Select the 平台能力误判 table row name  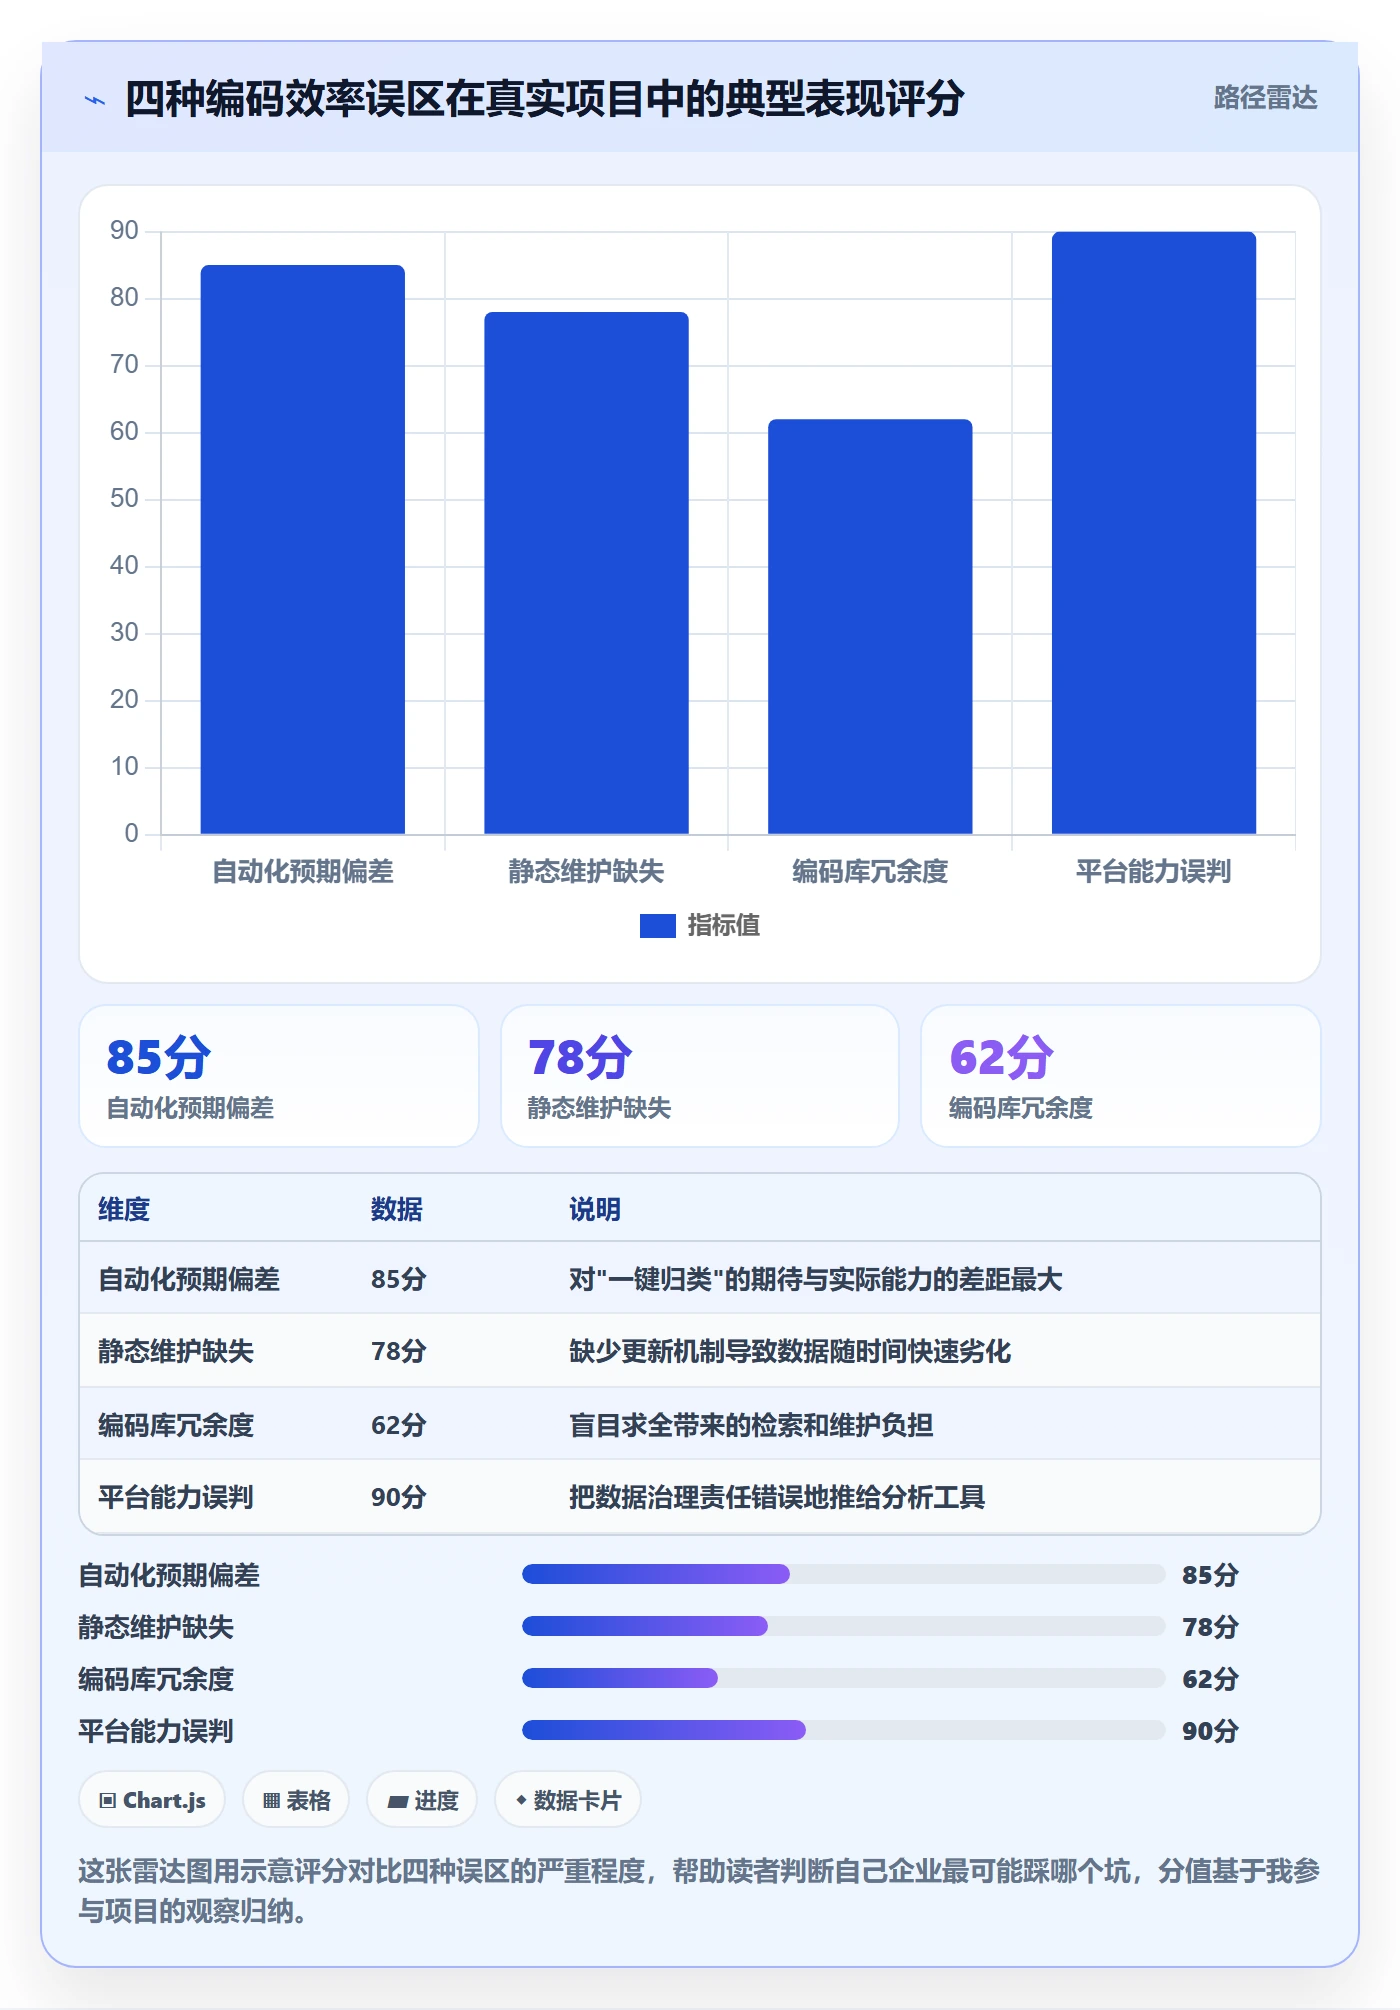[176, 1497]
